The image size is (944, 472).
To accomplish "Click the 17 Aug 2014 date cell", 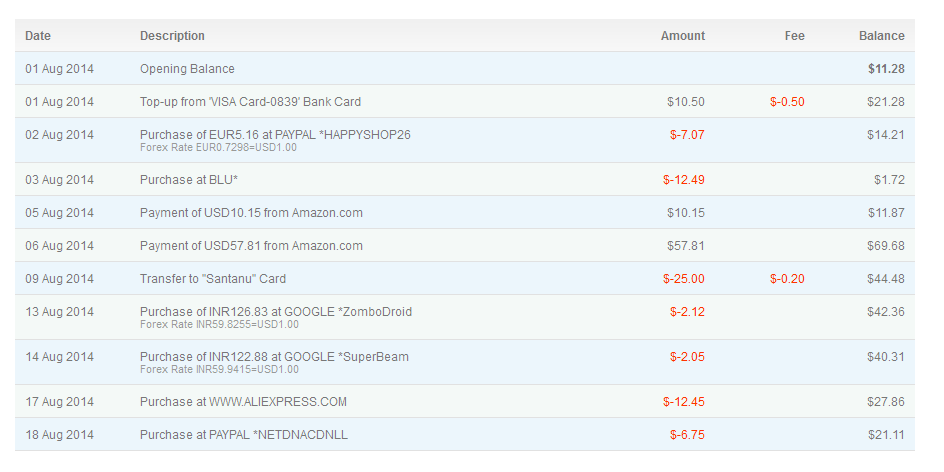I will pyautogui.click(x=59, y=402).
